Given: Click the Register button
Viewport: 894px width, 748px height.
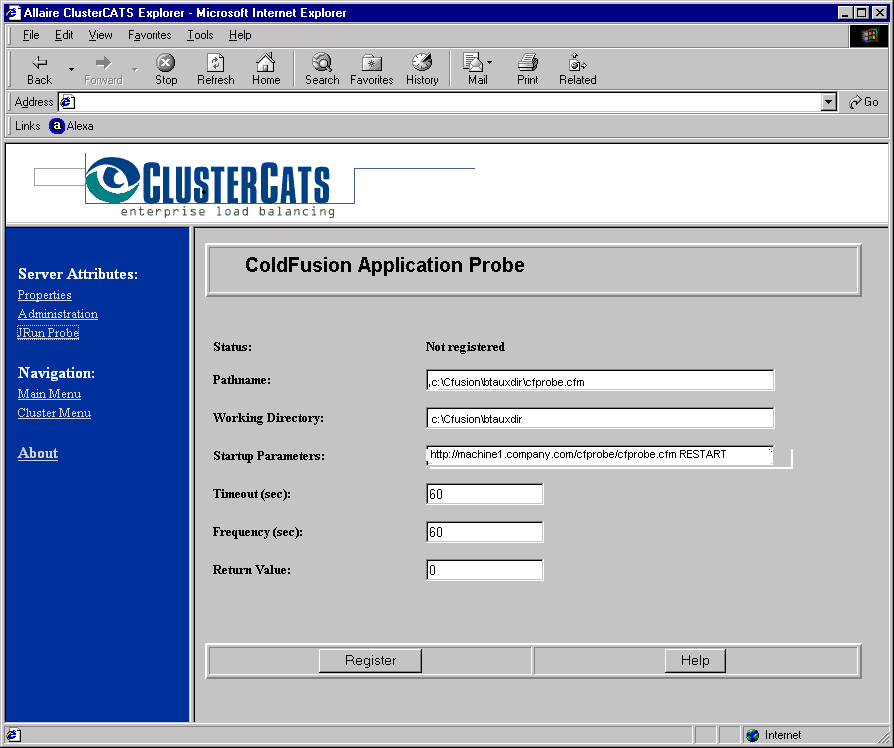Looking at the screenshot, I should pyautogui.click(x=370, y=661).
